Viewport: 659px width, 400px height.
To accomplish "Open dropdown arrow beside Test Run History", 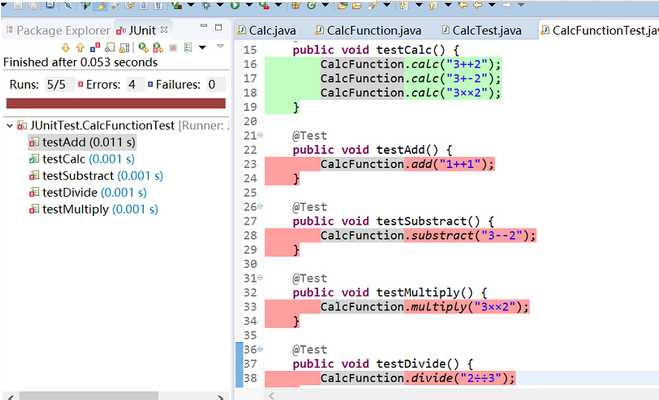I will 203,47.
